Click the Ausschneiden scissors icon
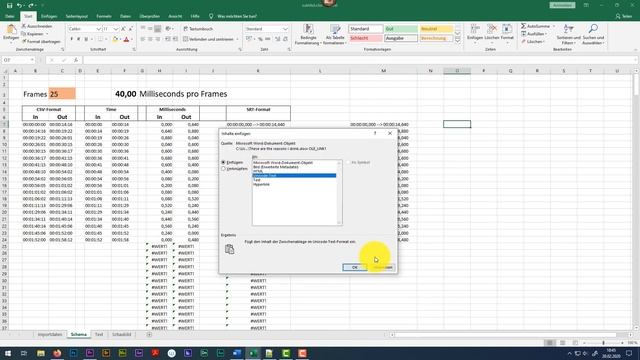 tap(24, 26)
